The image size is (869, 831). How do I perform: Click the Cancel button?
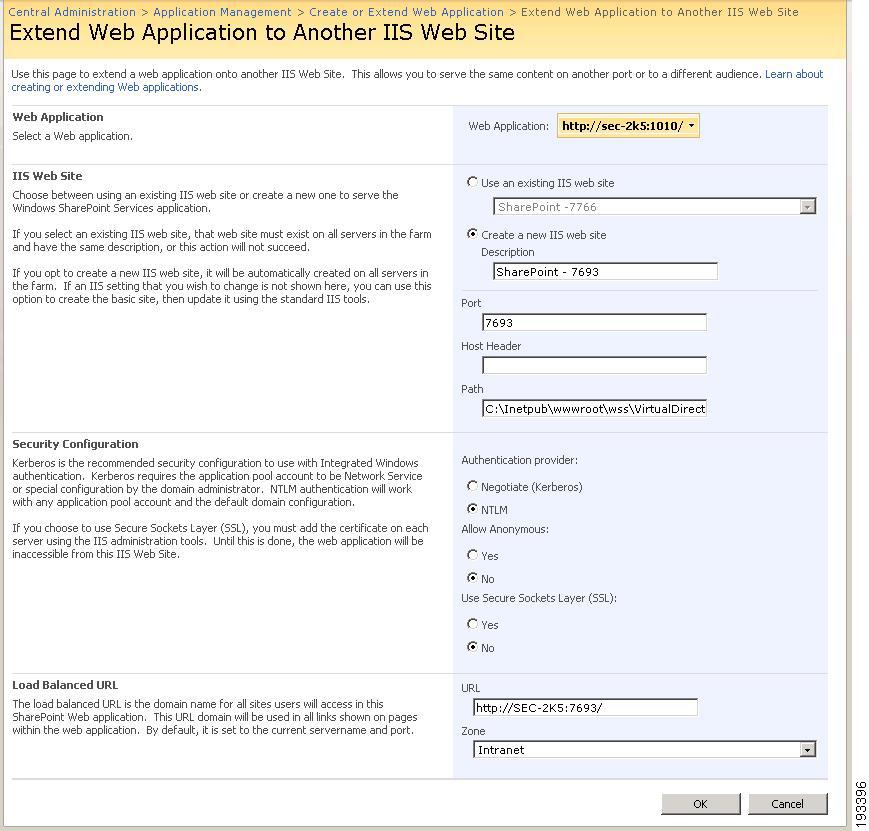[x=788, y=804]
